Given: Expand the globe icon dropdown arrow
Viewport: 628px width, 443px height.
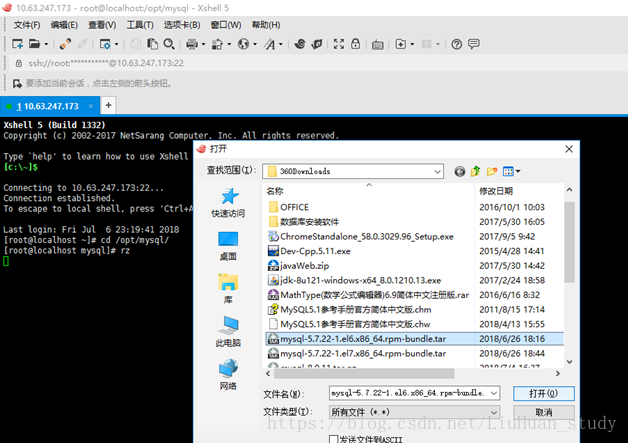Looking at the screenshot, I should coord(255,44).
